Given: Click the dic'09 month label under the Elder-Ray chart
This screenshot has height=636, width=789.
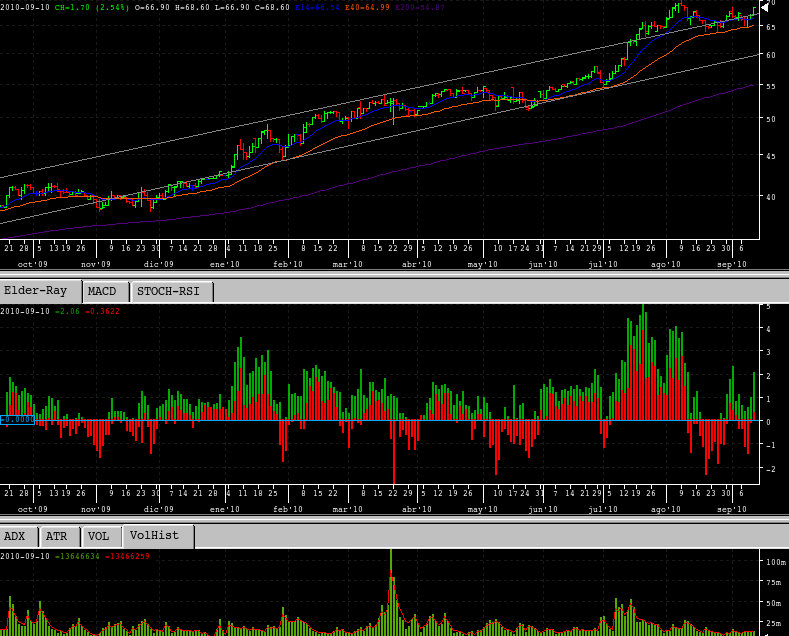Looking at the screenshot, I should coord(159,509).
